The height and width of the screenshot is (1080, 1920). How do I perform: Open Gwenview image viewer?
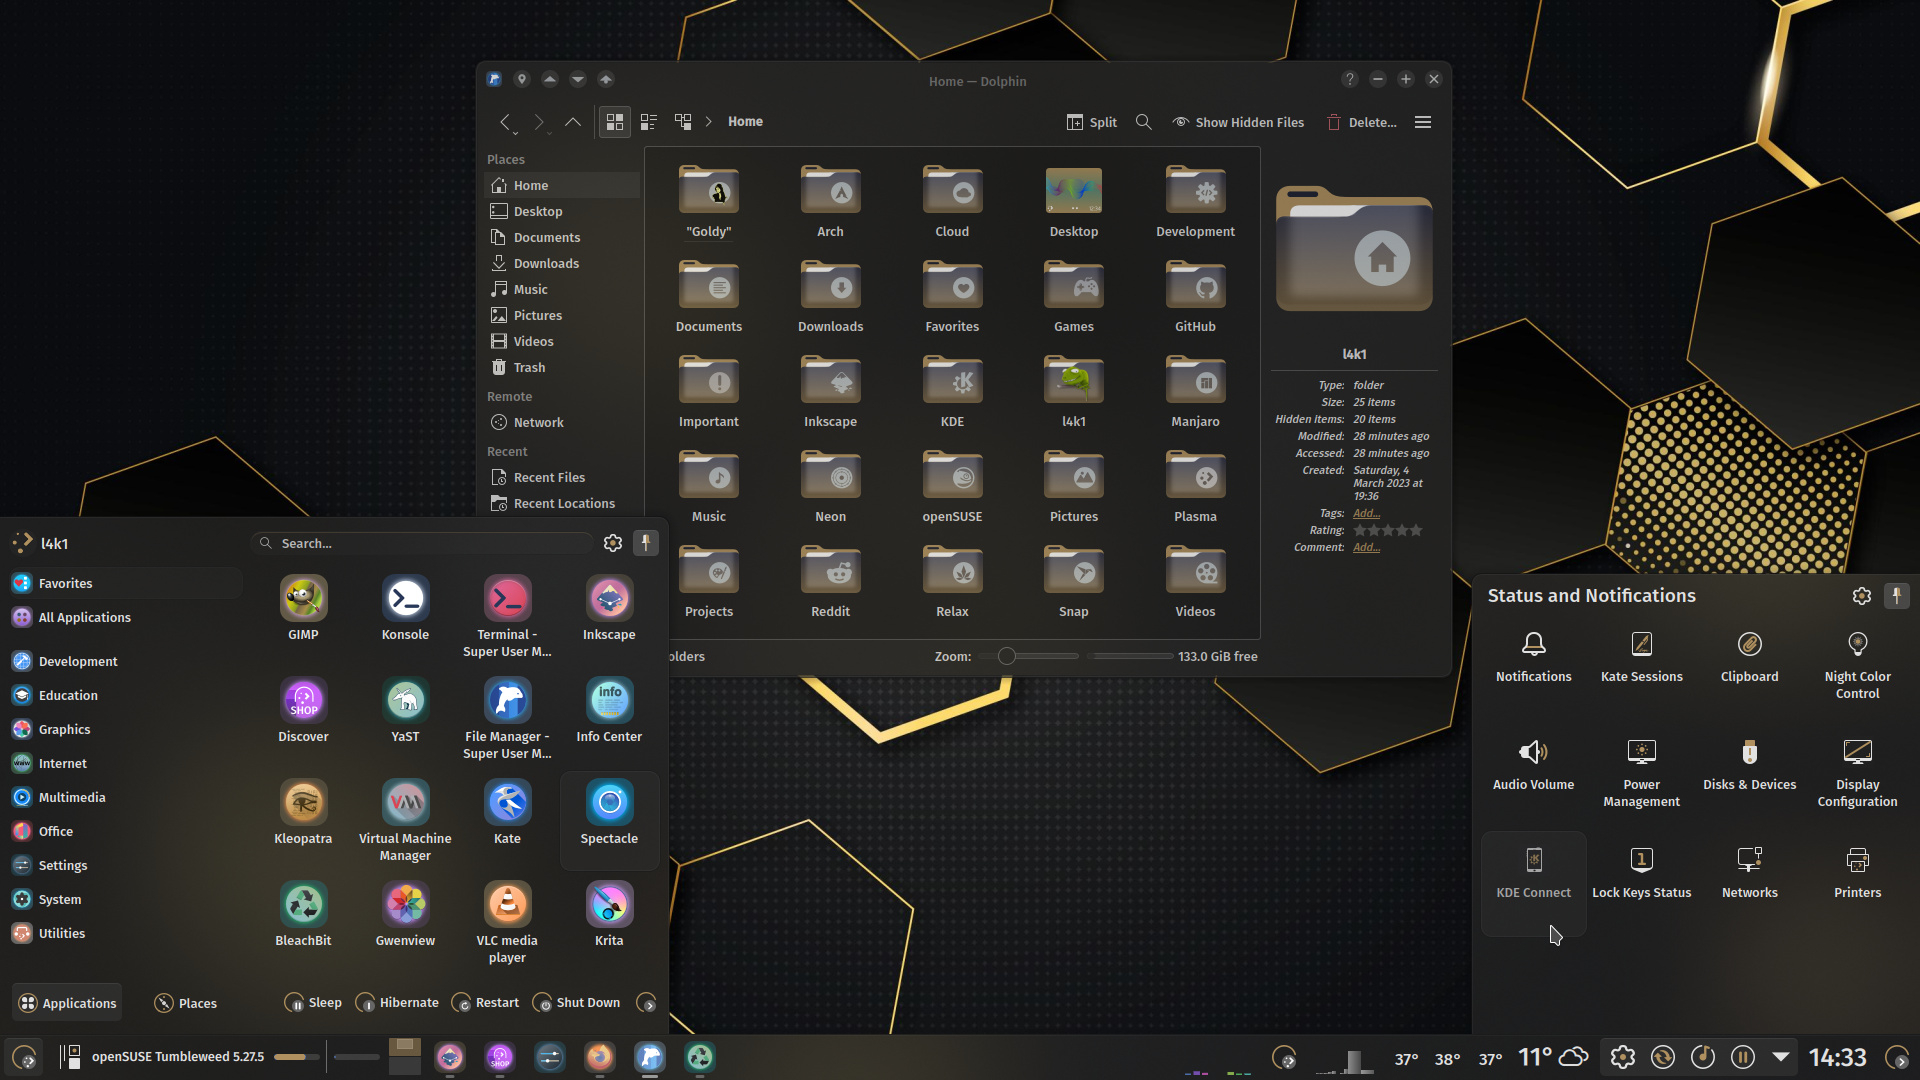click(x=405, y=914)
